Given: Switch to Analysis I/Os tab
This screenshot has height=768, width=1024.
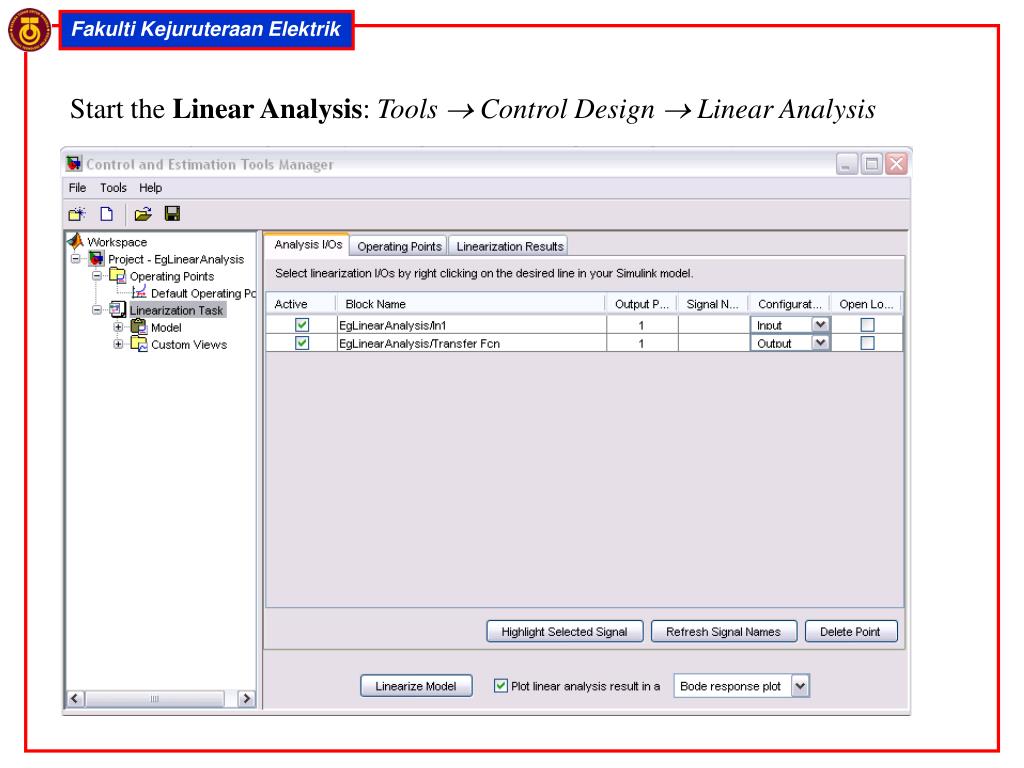Looking at the screenshot, I should coord(308,244).
